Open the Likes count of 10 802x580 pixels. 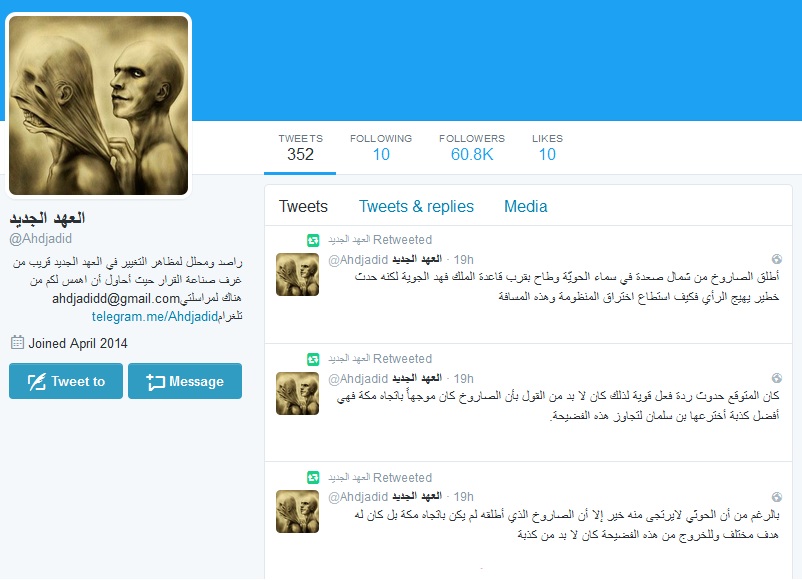click(x=547, y=147)
